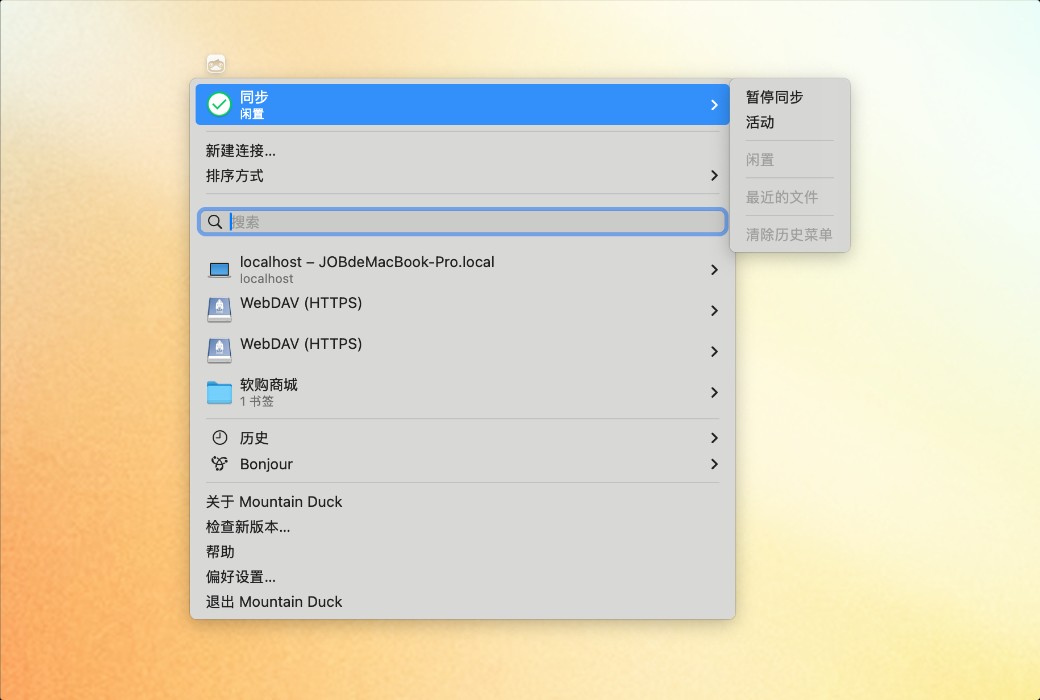This screenshot has height=700, width=1040.
Task: Expand the 历史 submenu chevron
Action: (x=714, y=437)
